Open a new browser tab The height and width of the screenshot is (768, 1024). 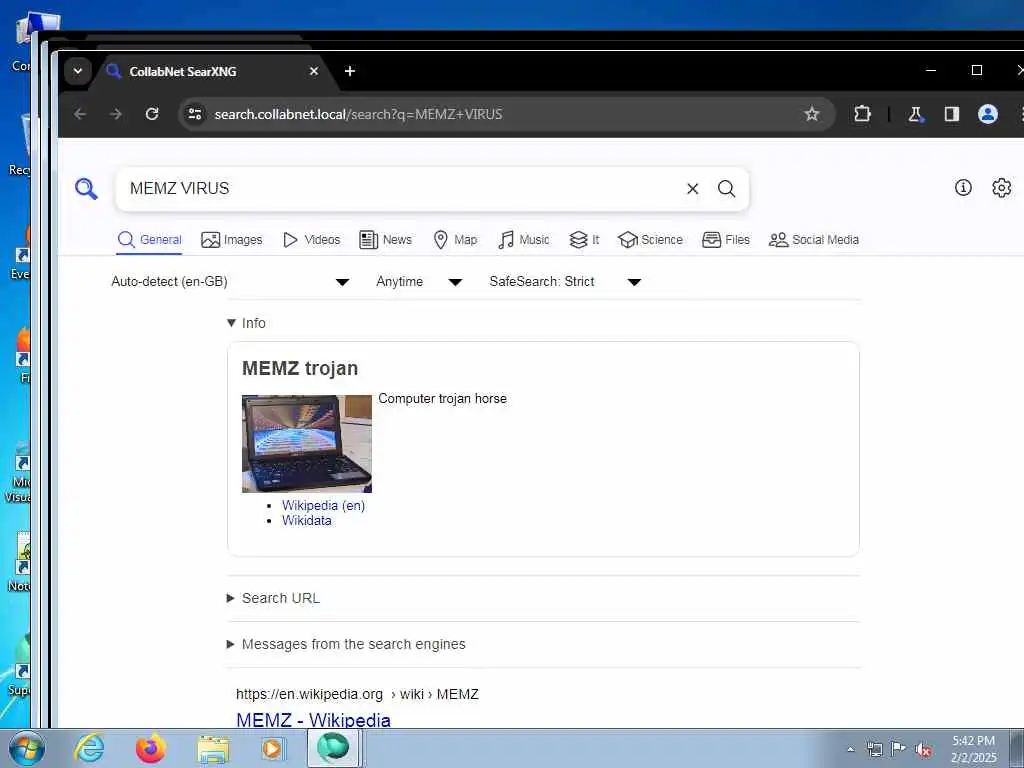pyautogui.click(x=350, y=71)
